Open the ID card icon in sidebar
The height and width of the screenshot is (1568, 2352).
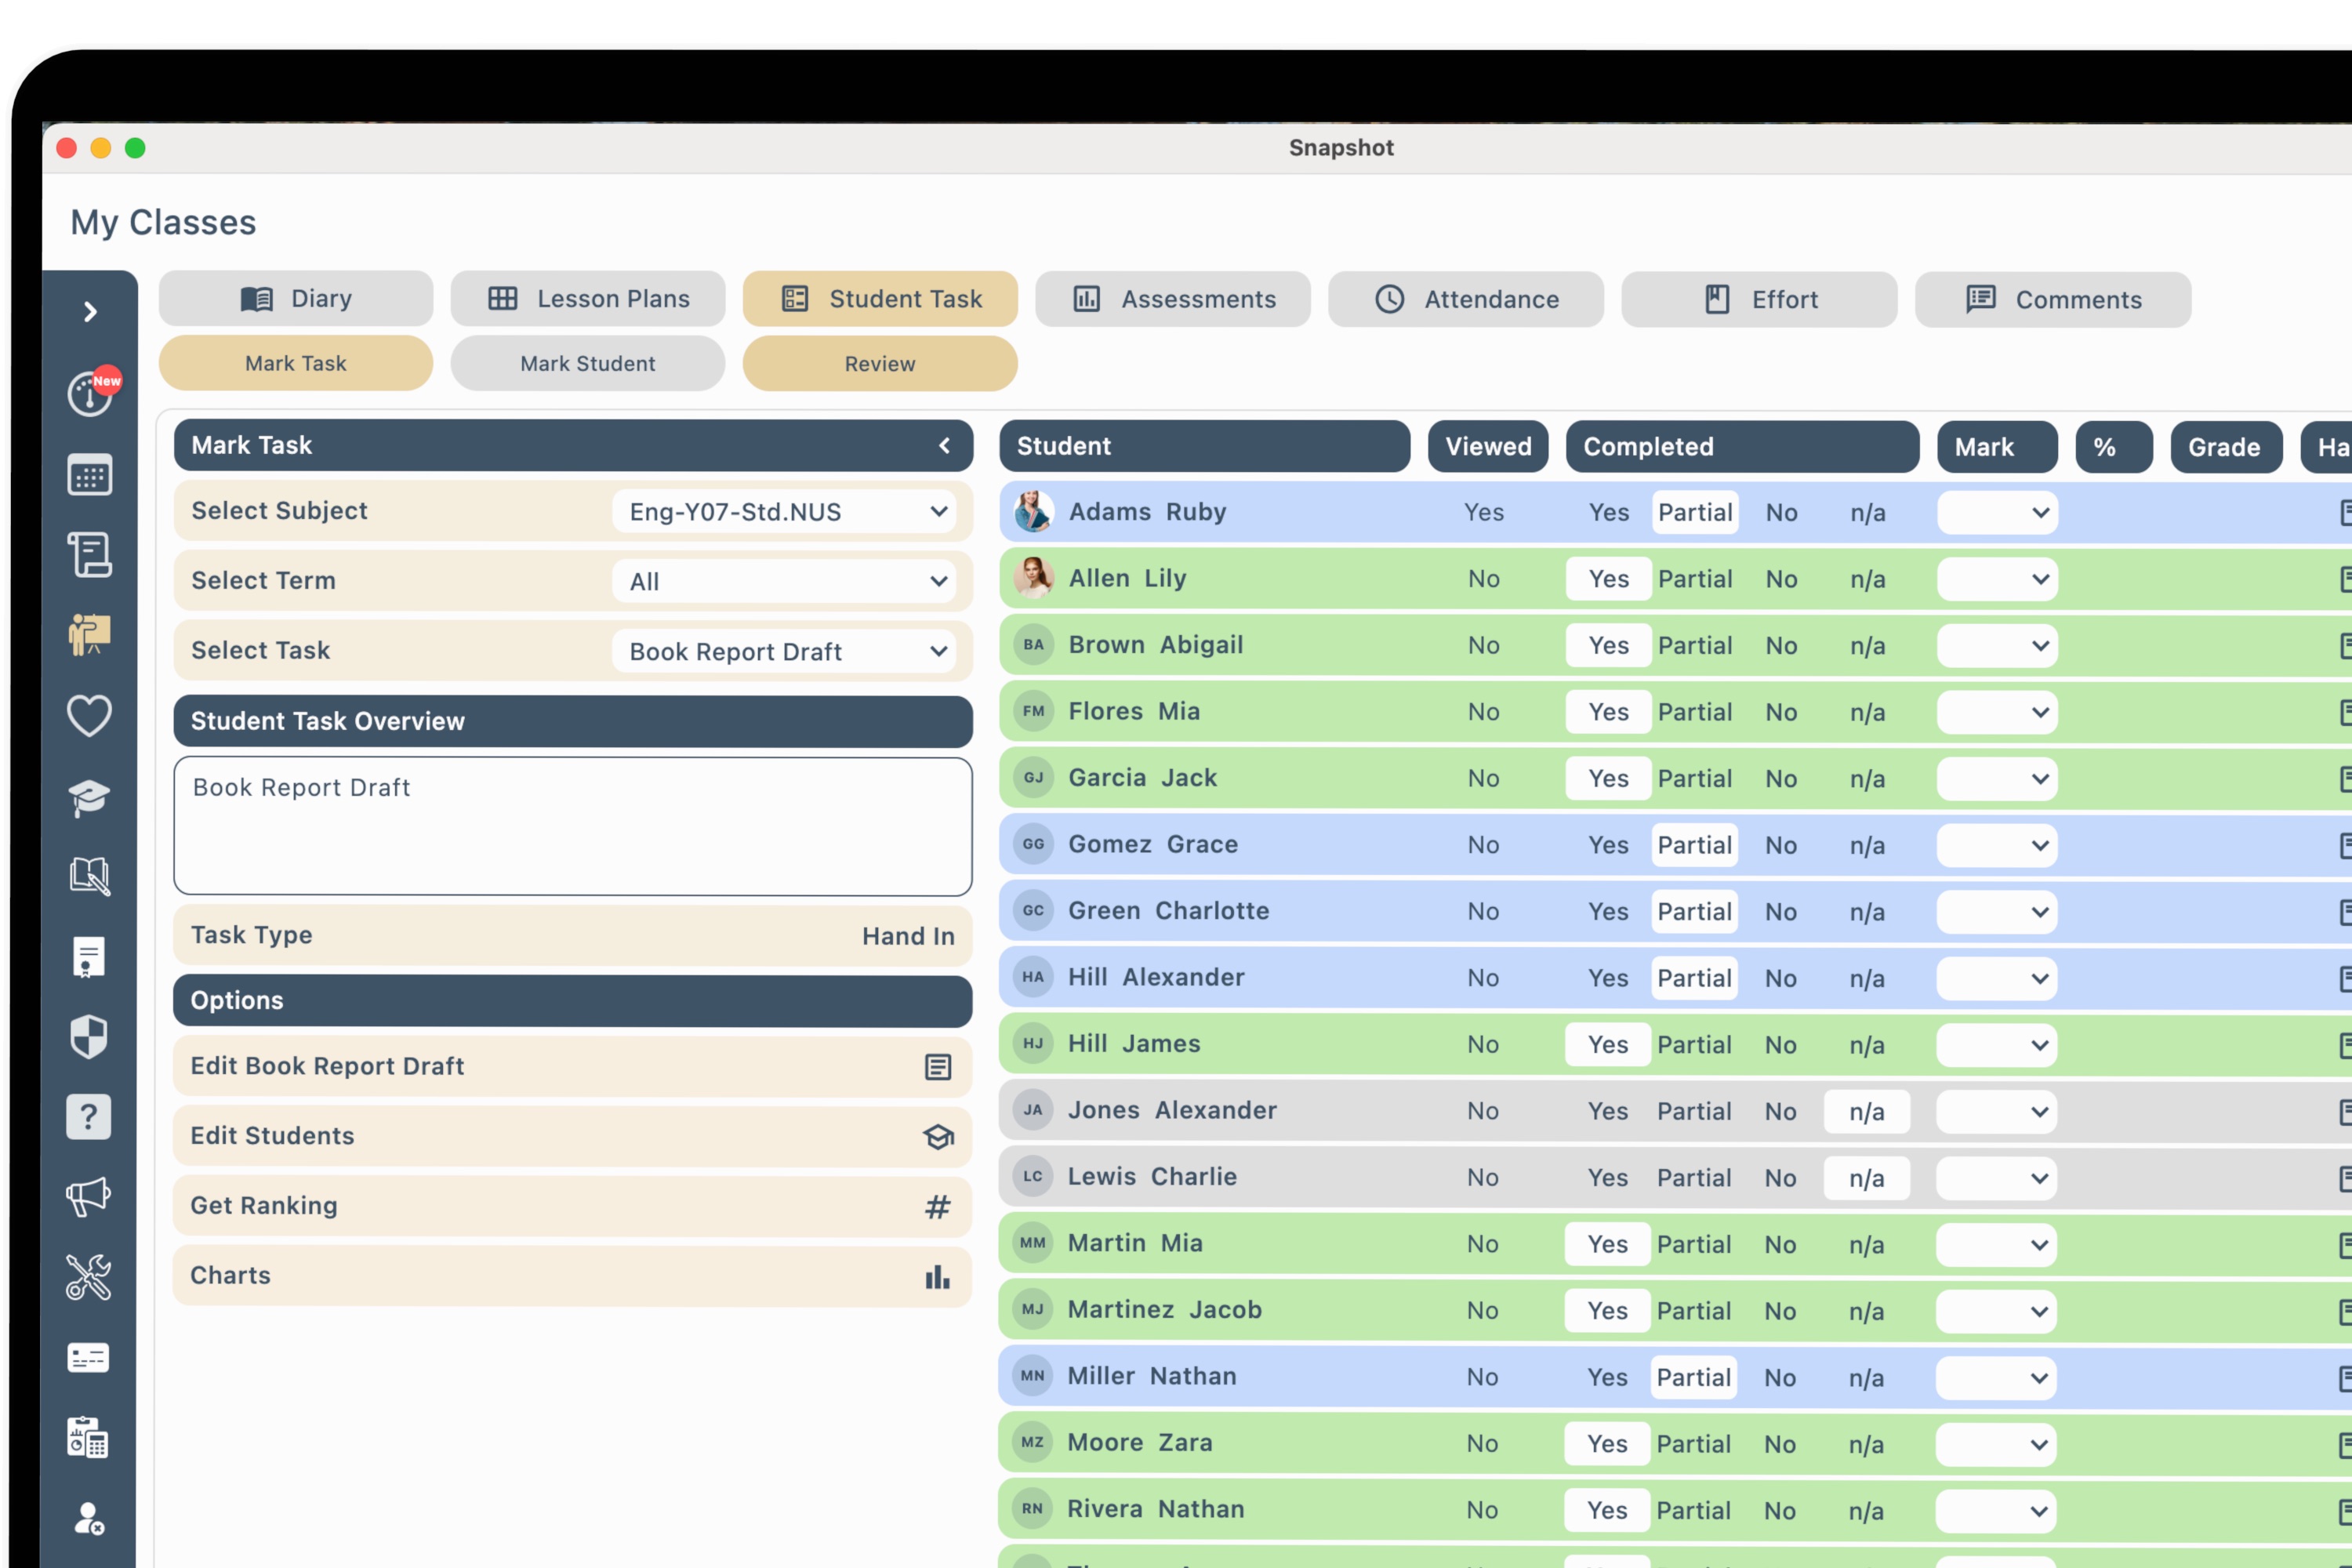89,1358
